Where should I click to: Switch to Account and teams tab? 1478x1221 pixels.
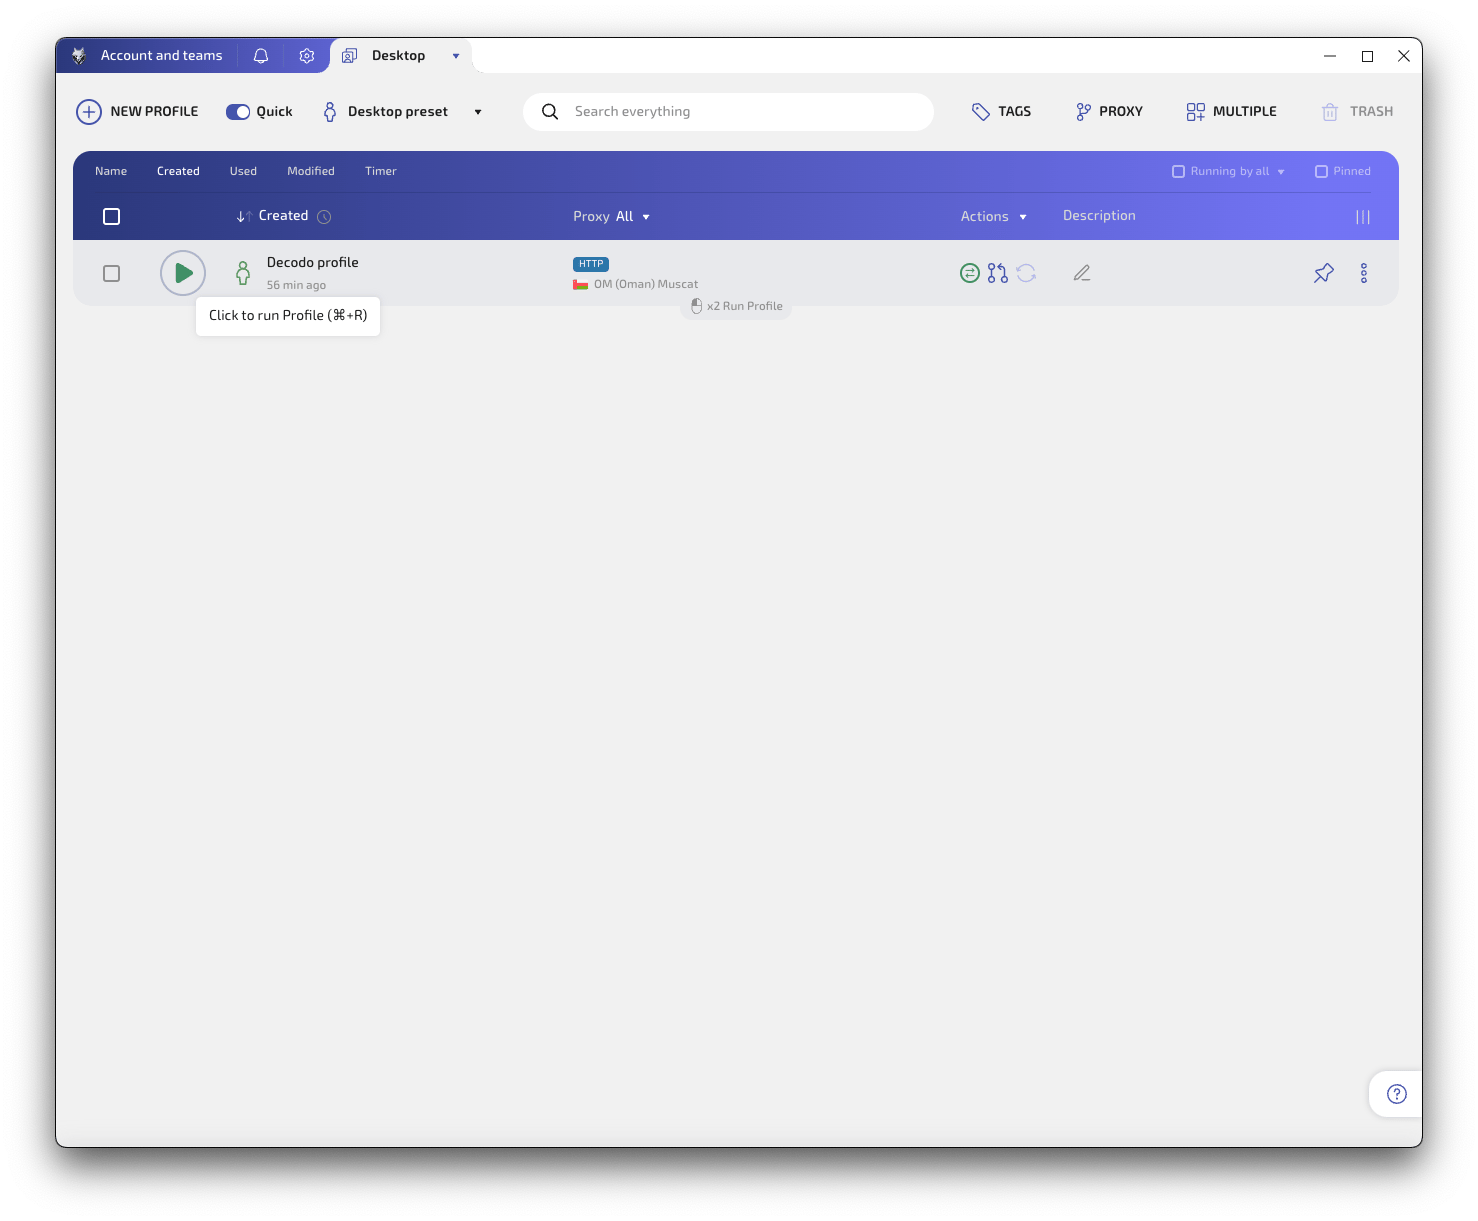[162, 56]
